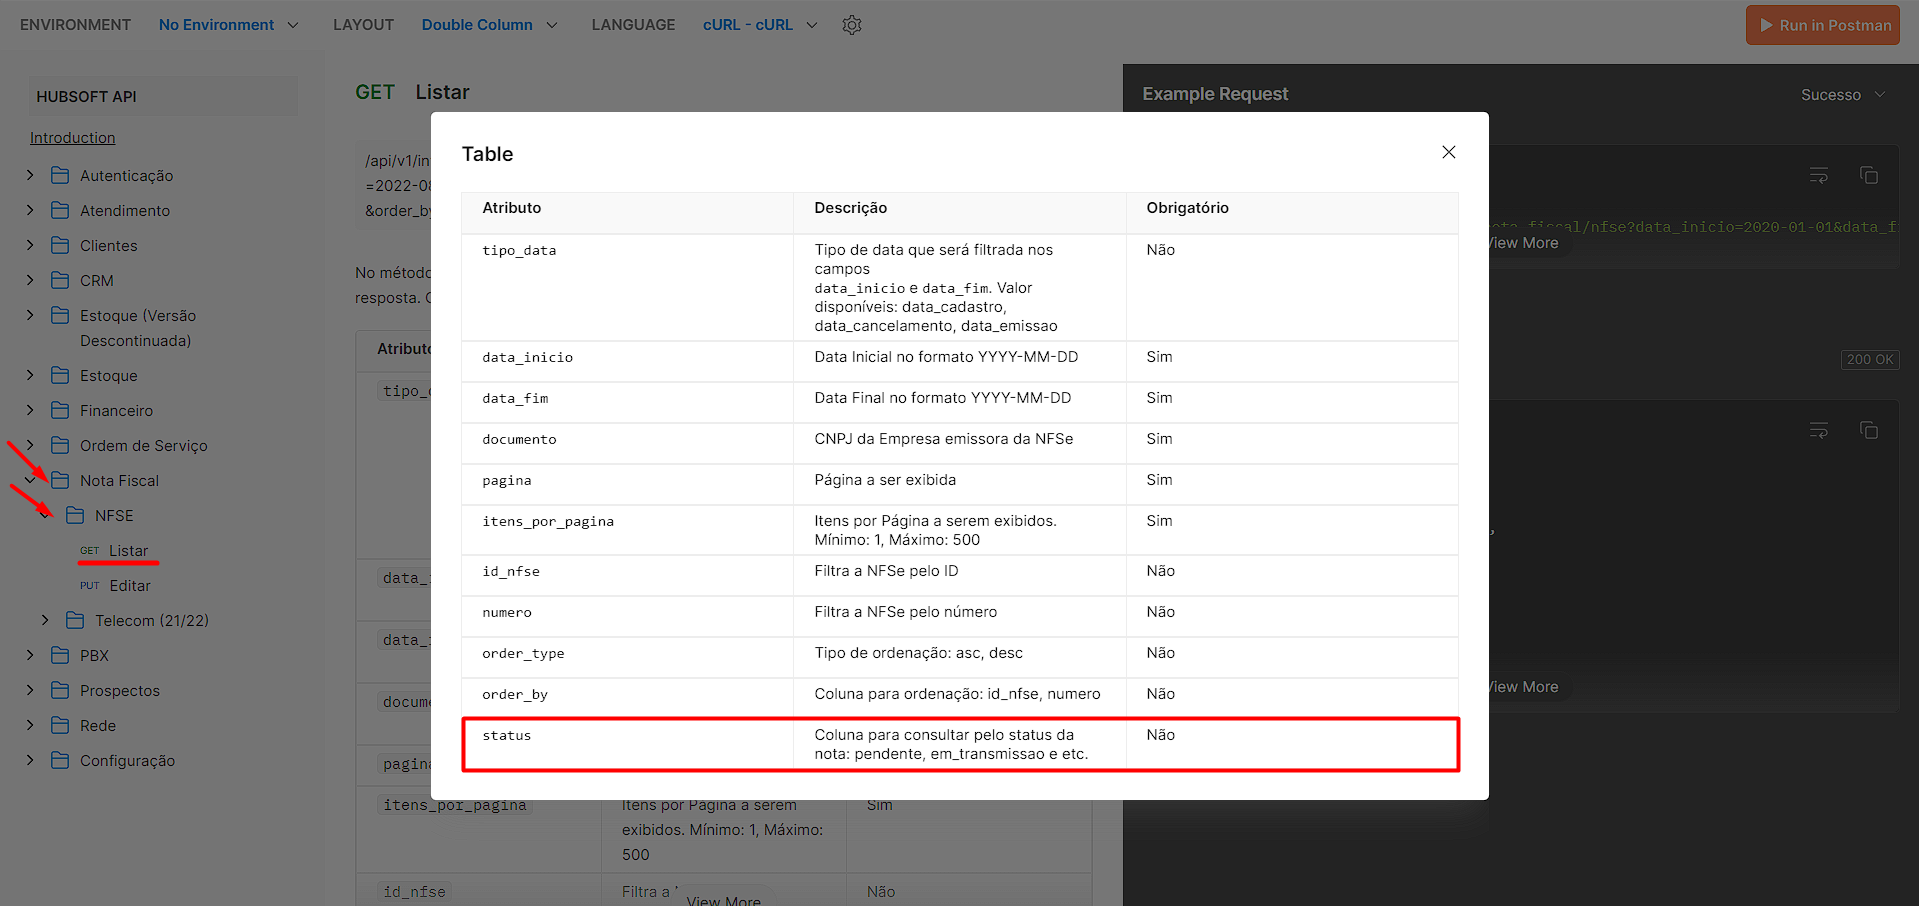Click the numero attribute cell
The height and width of the screenshot is (906, 1919).
pos(627,616)
